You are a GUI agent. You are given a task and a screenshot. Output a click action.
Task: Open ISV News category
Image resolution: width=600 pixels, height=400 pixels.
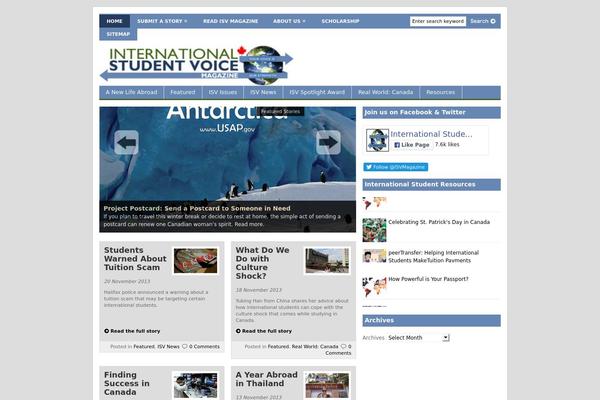click(x=263, y=92)
